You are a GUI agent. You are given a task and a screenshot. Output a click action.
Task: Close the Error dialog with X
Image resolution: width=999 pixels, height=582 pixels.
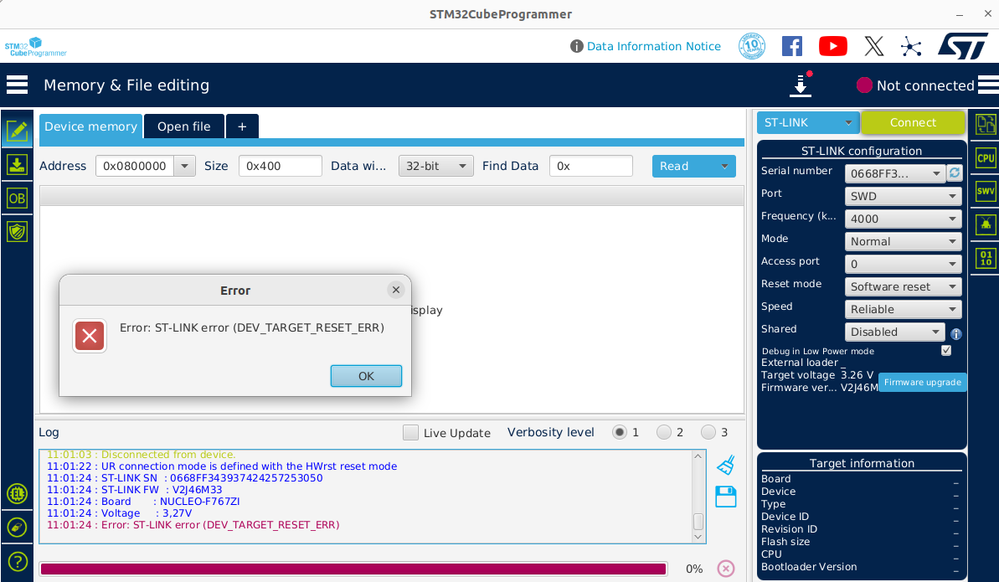[396, 290]
